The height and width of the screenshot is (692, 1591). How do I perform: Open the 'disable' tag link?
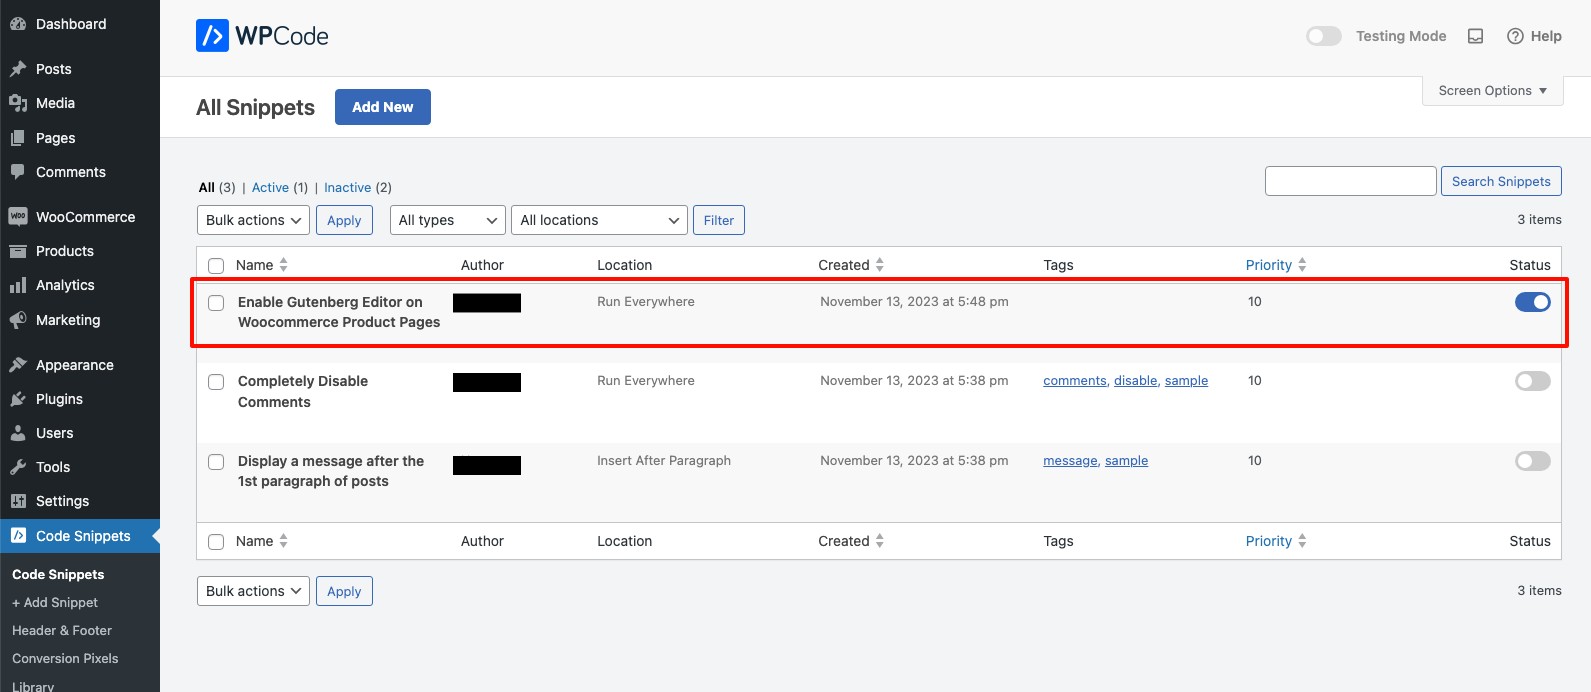coord(1136,381)
